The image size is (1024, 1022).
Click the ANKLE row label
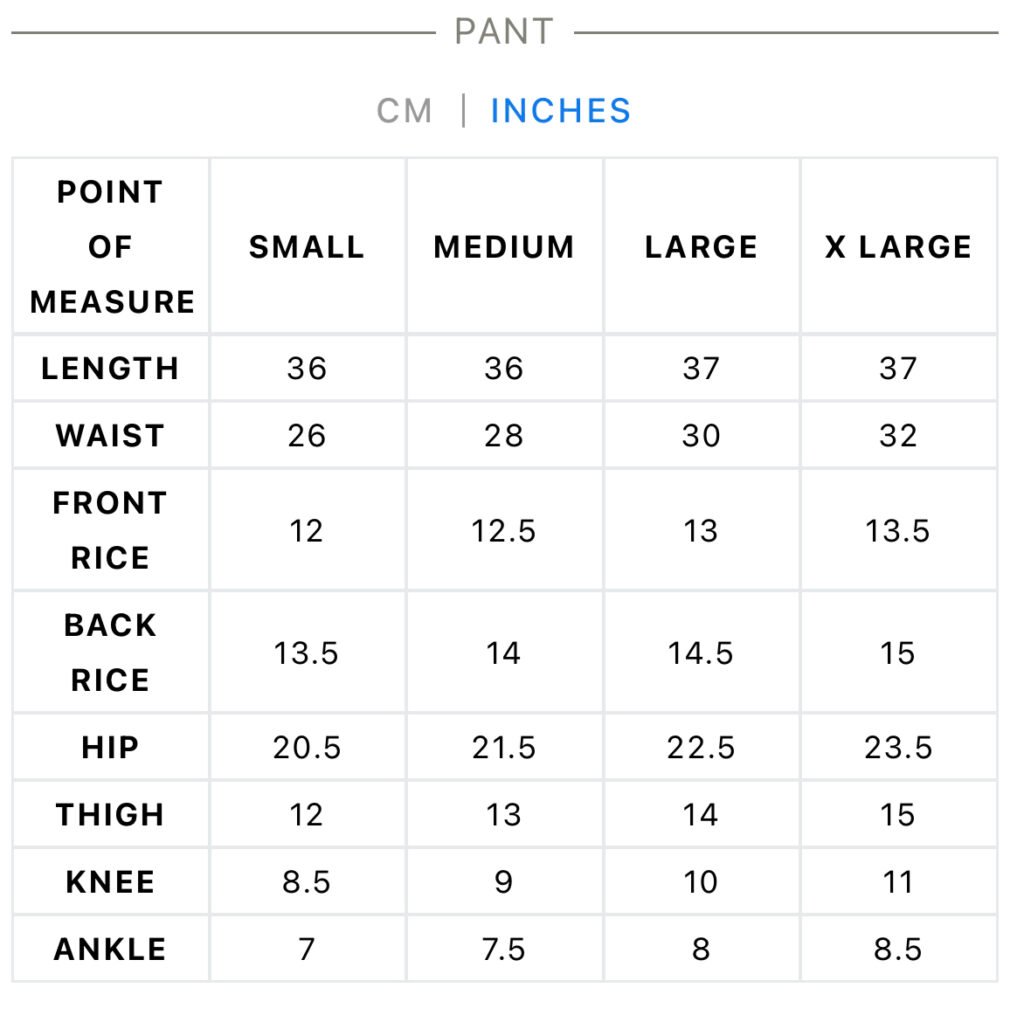tap(110, 950)
